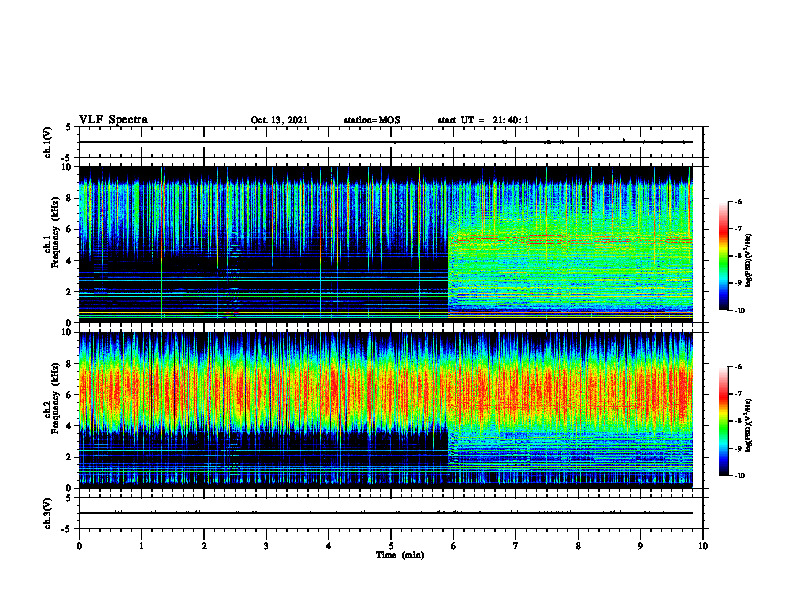Click the '-10' label on ch.1 color scale
Screen dimensions: 792x612
(x=738, y=311)
